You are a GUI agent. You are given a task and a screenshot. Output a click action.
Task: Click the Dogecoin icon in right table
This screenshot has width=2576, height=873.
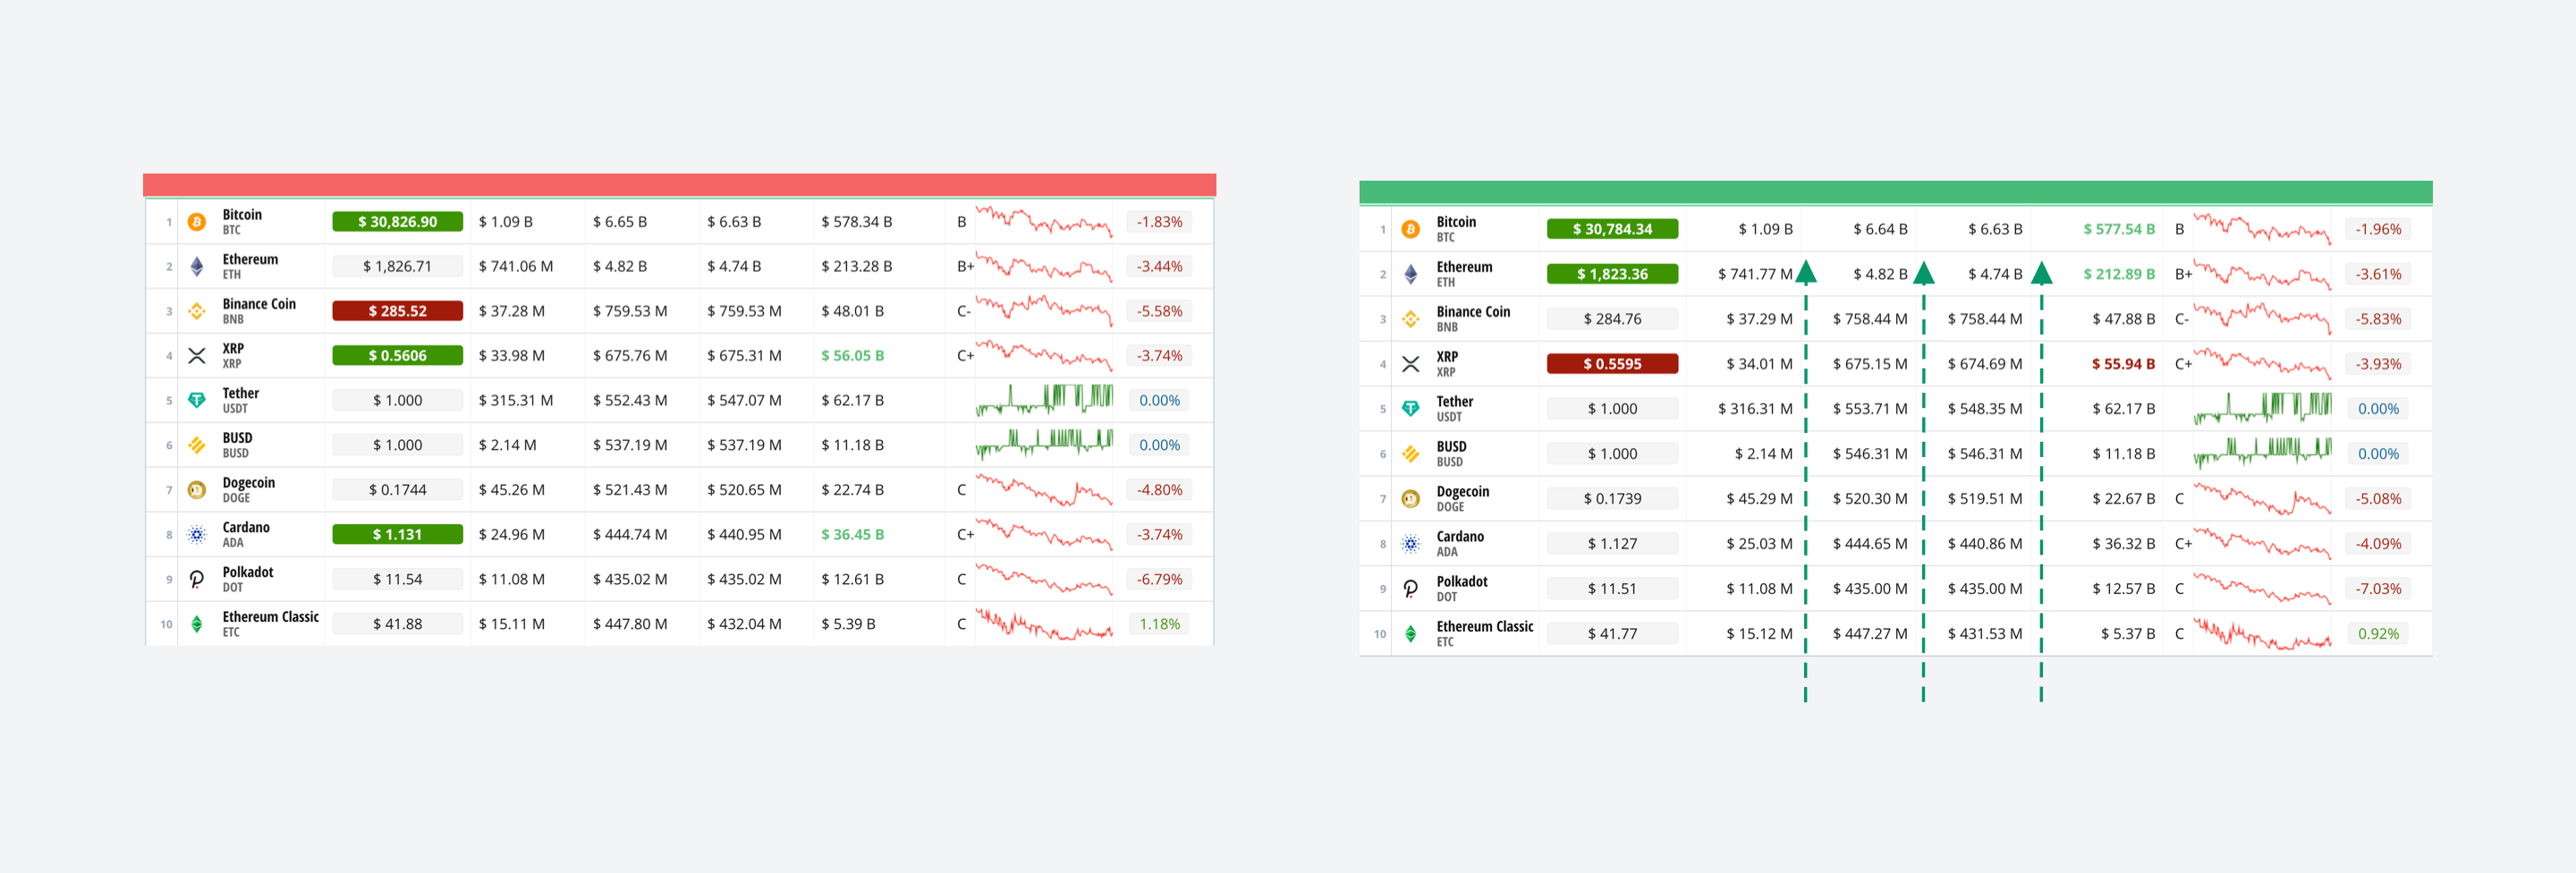pos(1411,499)
